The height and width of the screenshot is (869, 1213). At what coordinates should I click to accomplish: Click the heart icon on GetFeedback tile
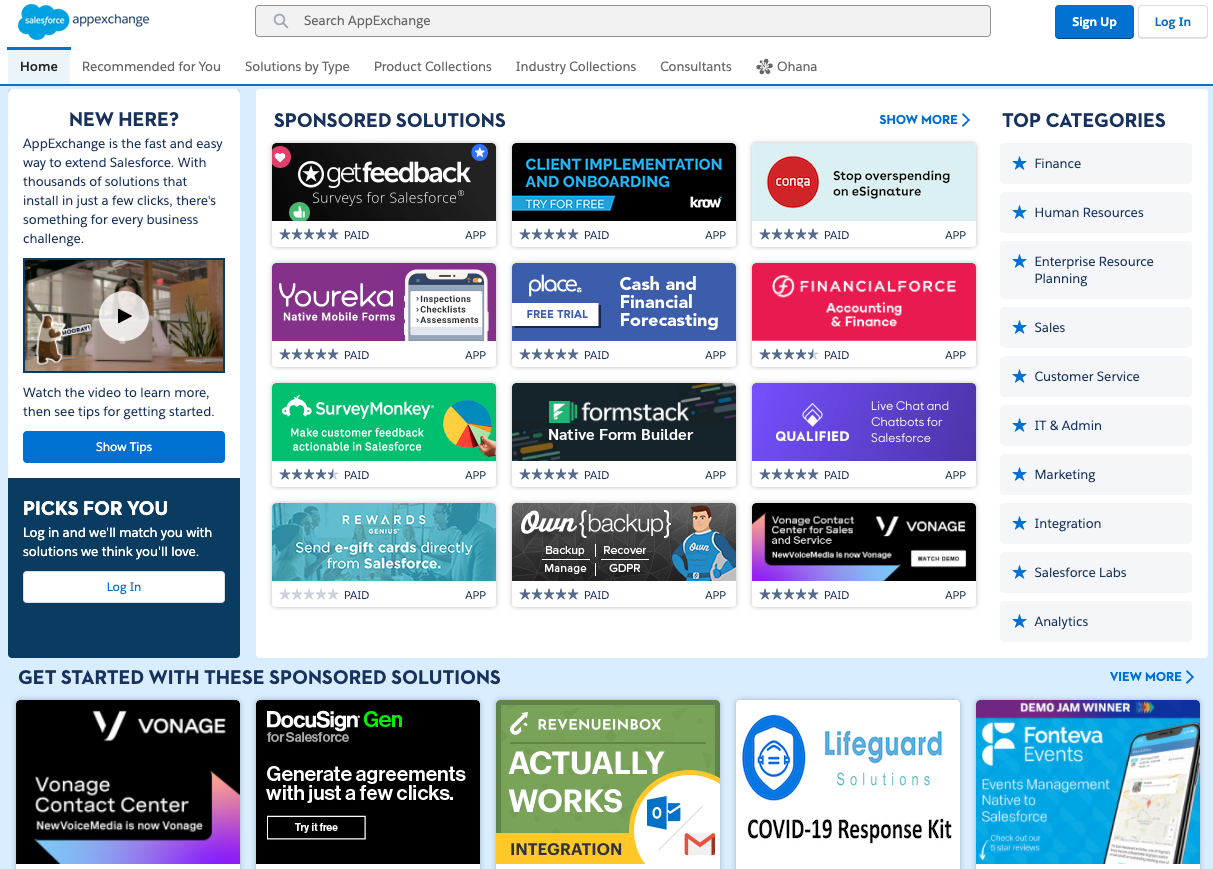282,157
